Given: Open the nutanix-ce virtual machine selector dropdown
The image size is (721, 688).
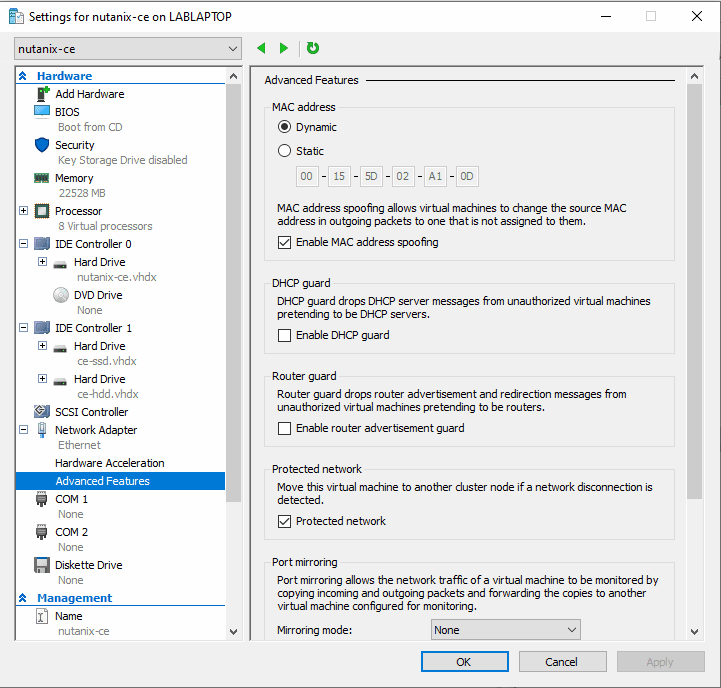Looking at the screenshot, I should (128, 48).
